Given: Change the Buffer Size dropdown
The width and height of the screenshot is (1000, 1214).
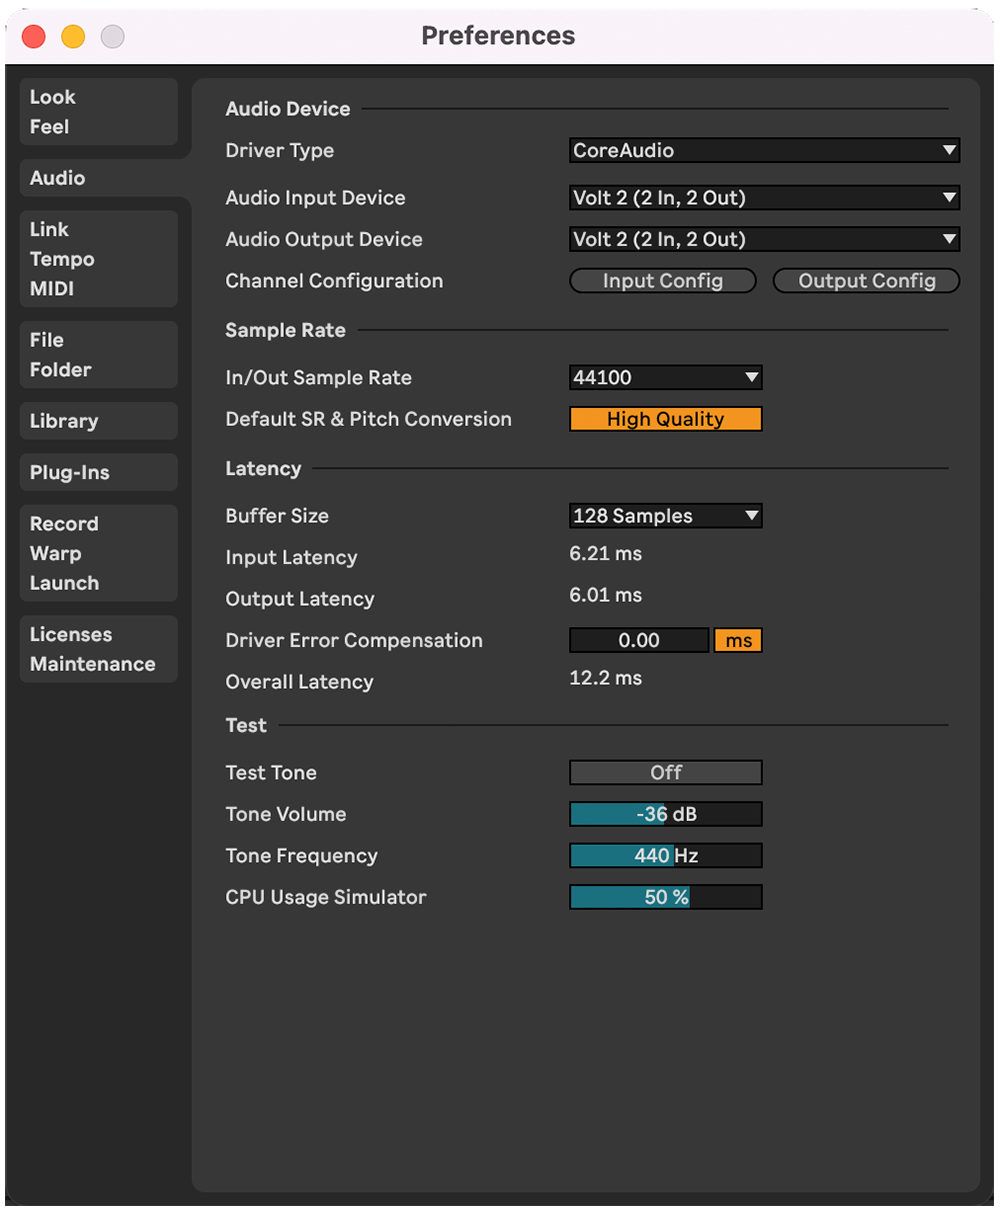Looking at the screenshot, I should point(665,517).
